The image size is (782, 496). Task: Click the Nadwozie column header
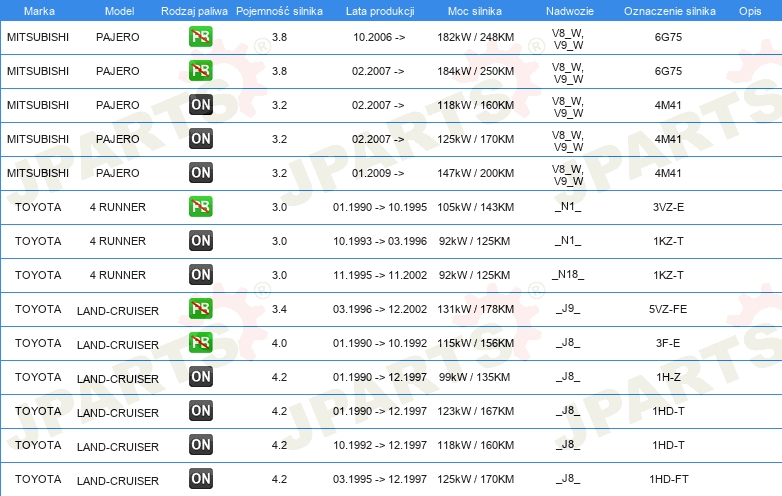(570, 11)
